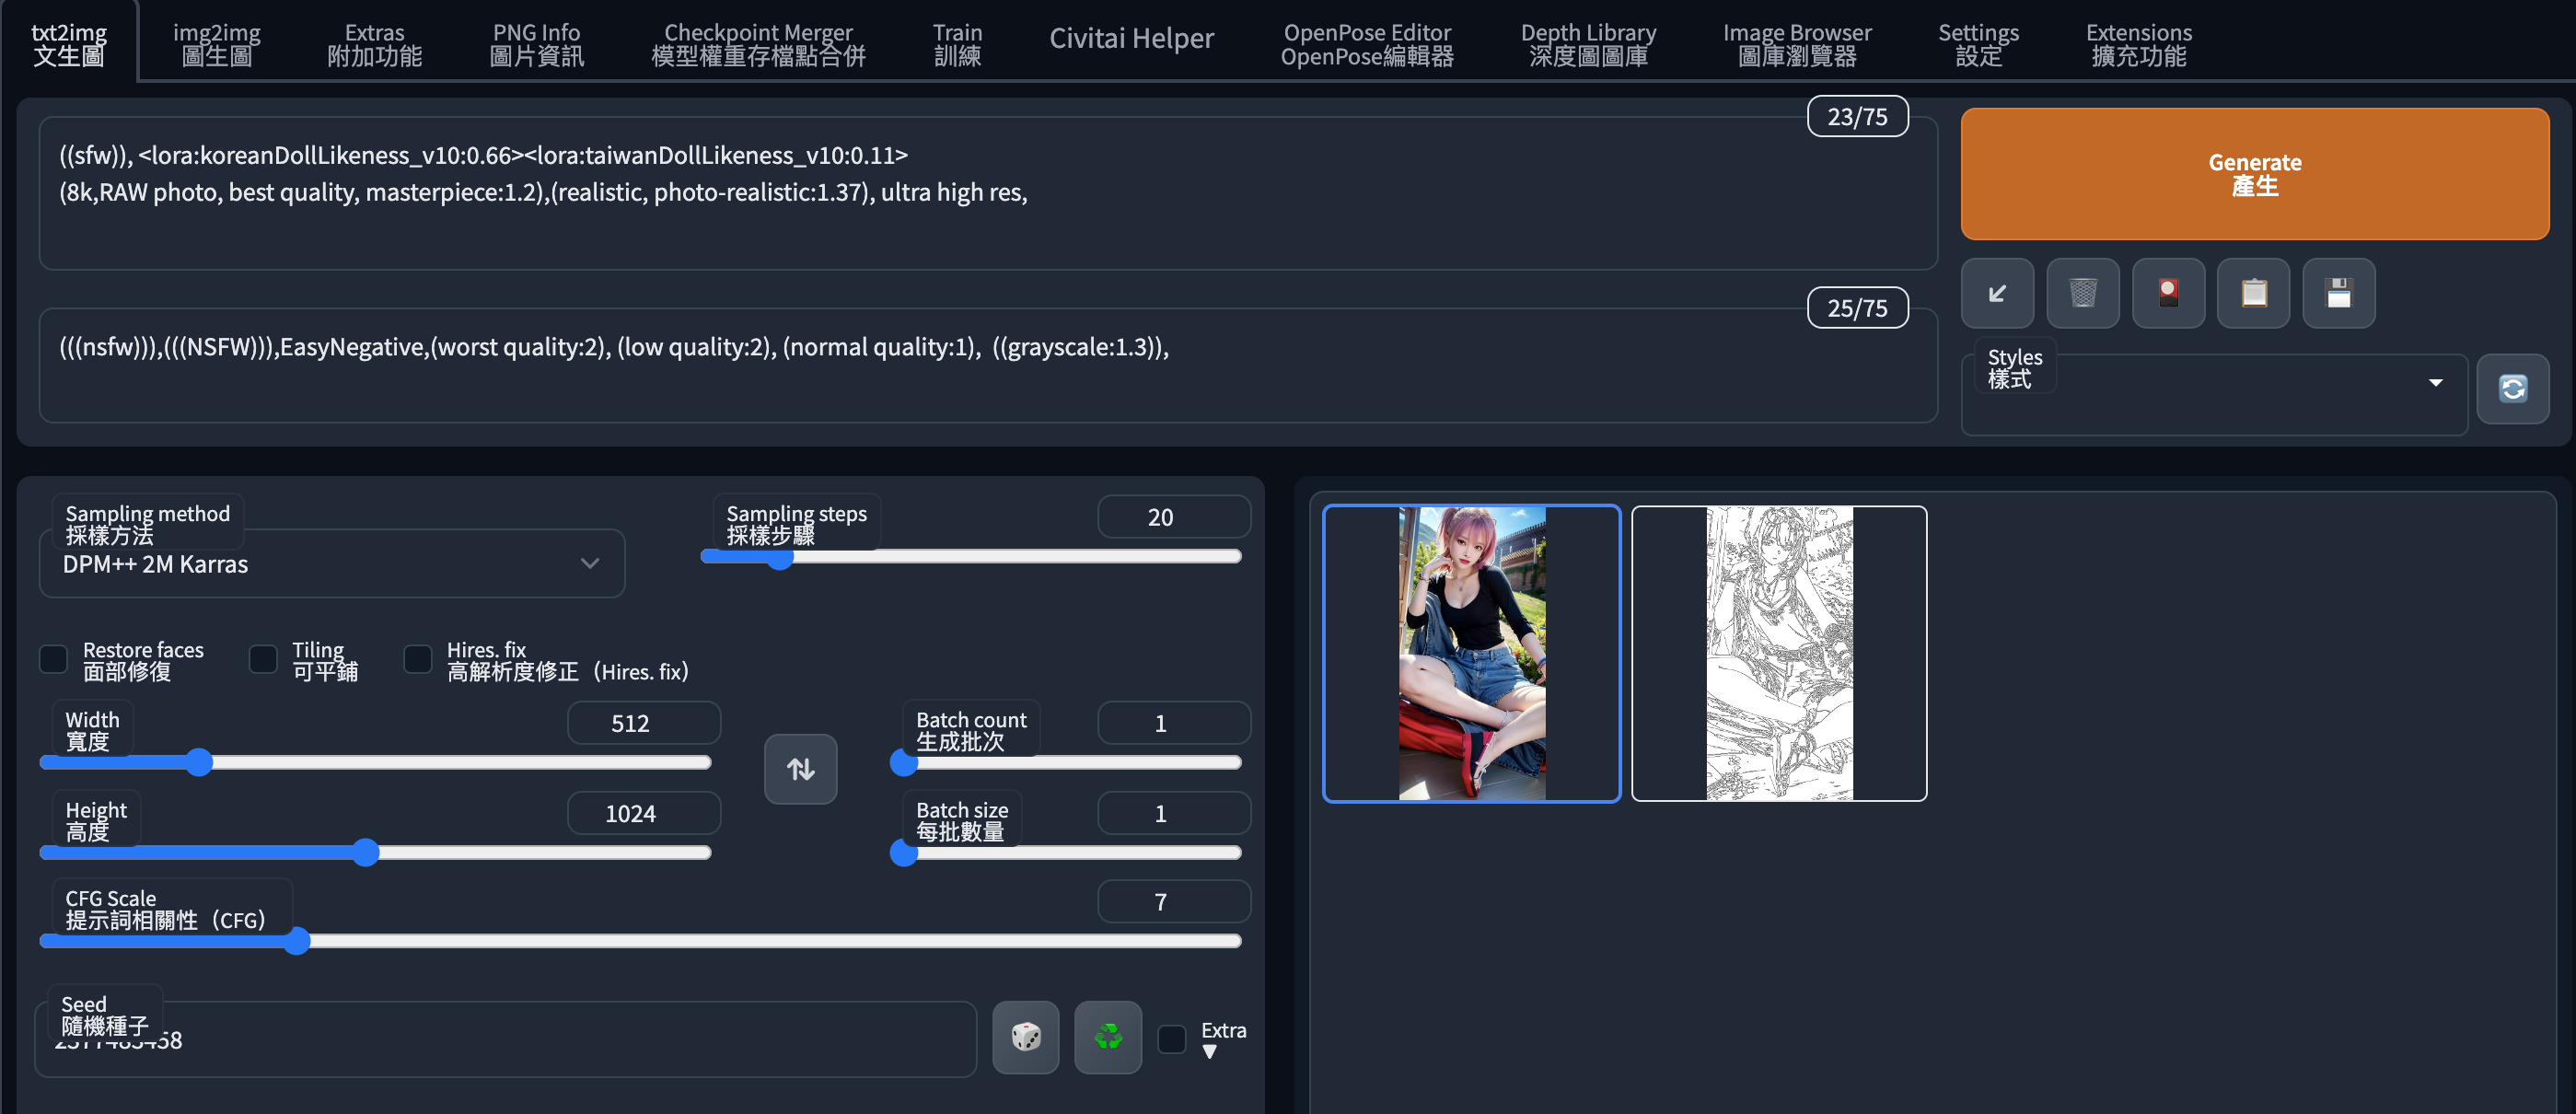2576x1114 pixels.
Task: Select the line-art sketch output thumbnail
Action: [x=1778, y=653]
